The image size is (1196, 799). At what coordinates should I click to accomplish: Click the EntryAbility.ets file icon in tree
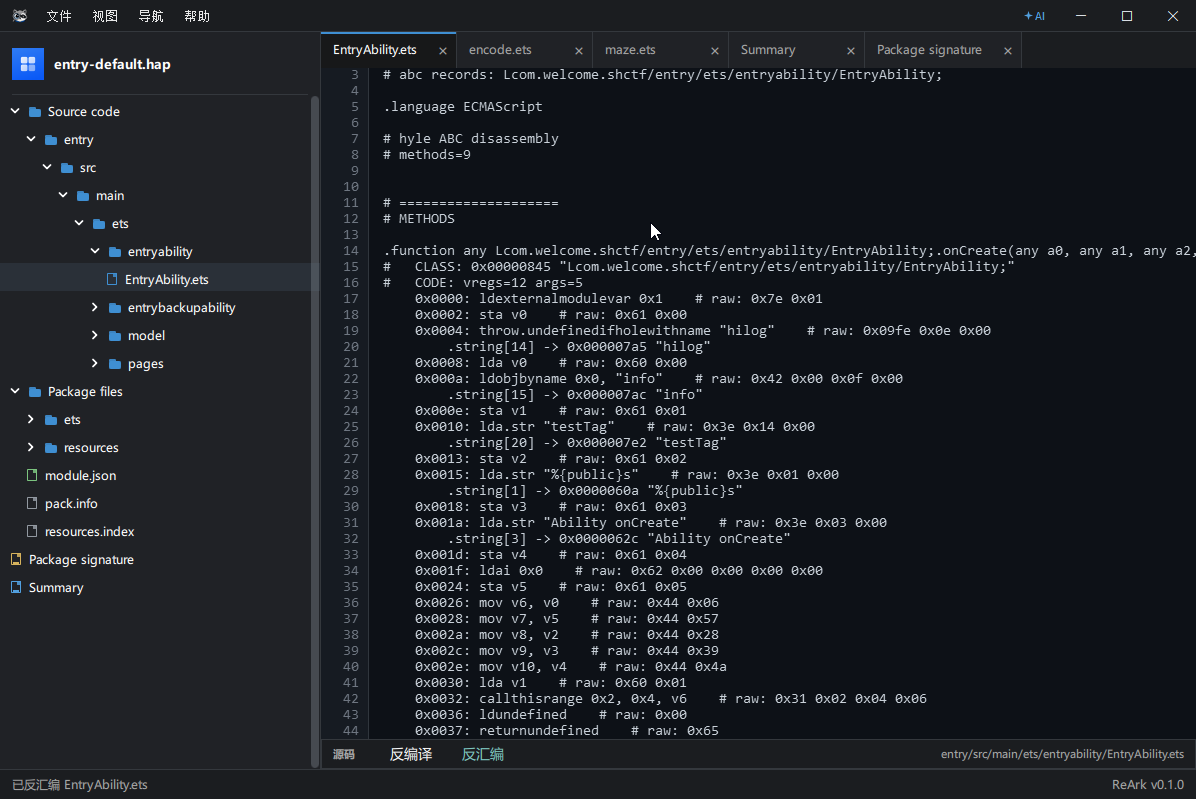(112, 279)
